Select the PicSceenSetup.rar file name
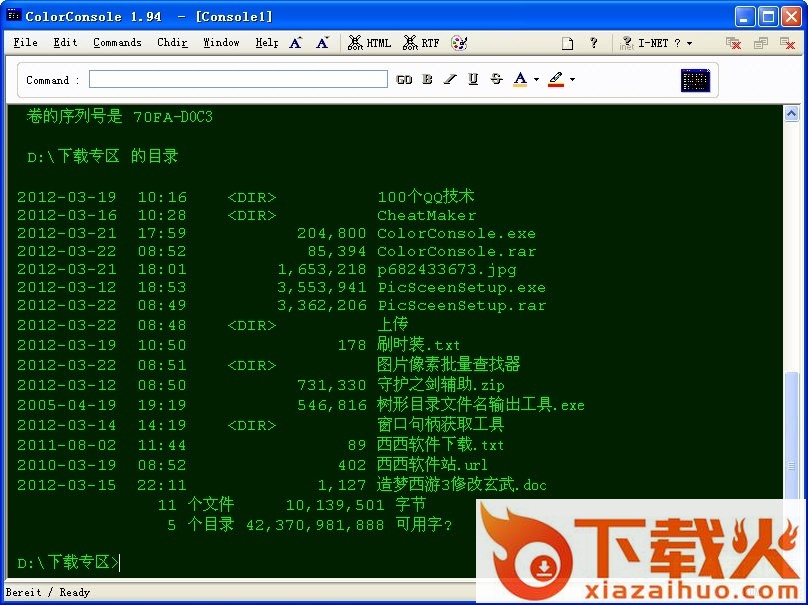808x605 pixels. [x=461, y=305]
